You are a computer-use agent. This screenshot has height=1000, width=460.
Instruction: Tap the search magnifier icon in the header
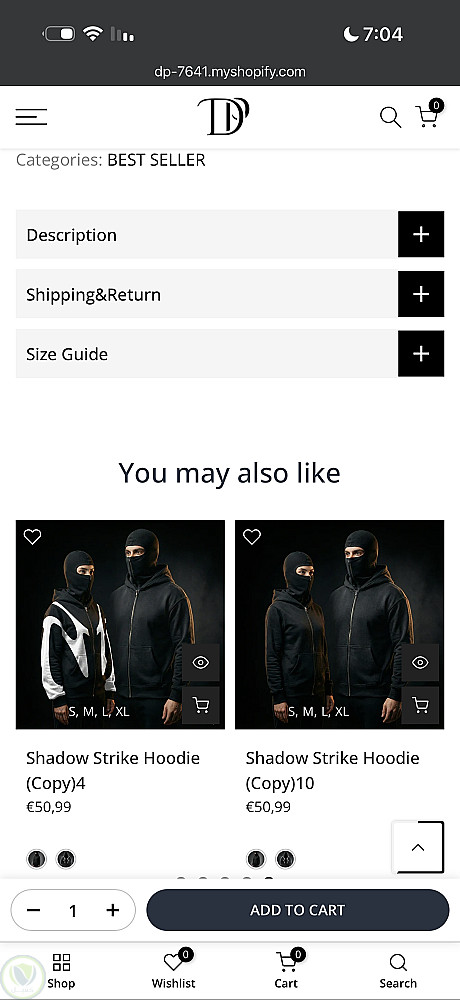click(390, 117)
